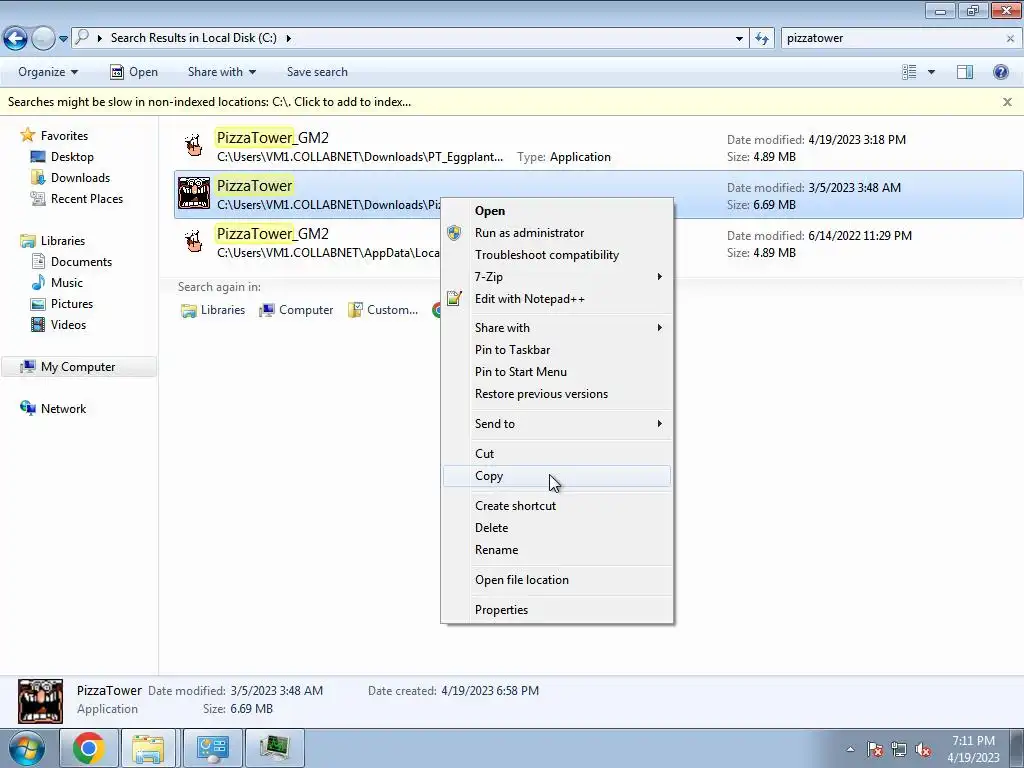
Task: Click the Action Center flag icon
Action: click(x=875, y=750)
